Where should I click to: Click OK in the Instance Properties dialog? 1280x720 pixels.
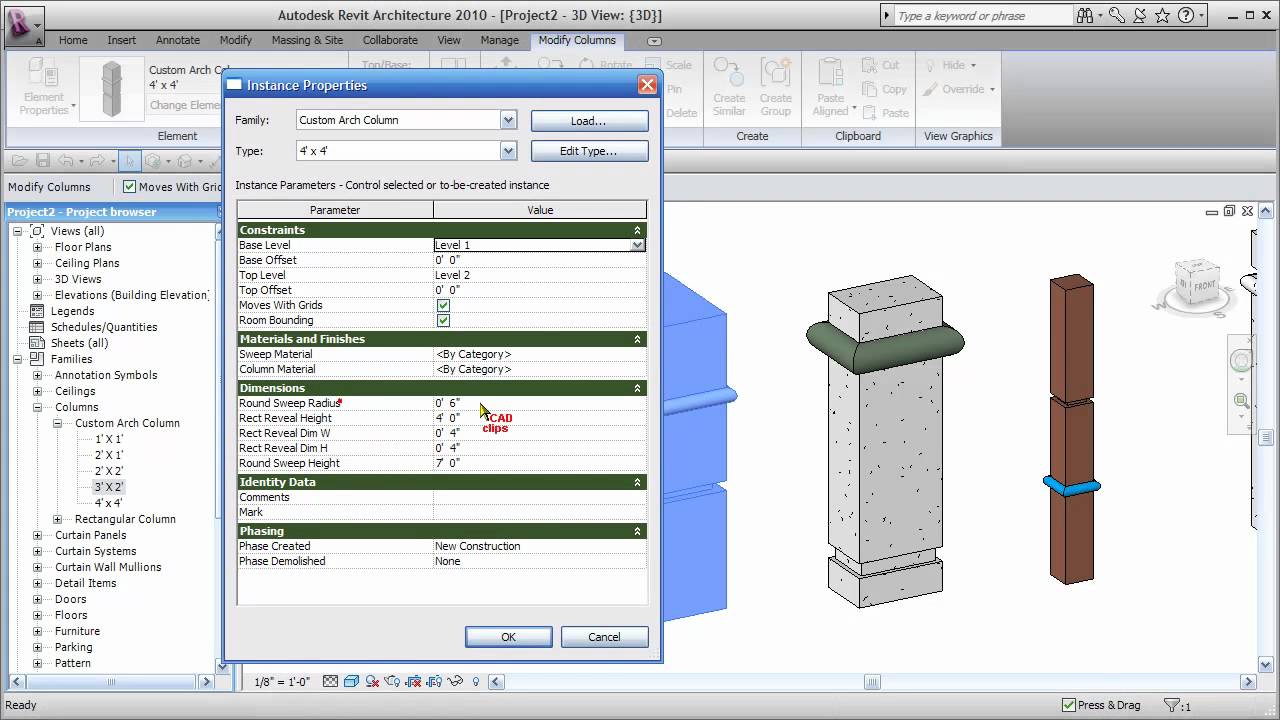[x=508, y=637]
